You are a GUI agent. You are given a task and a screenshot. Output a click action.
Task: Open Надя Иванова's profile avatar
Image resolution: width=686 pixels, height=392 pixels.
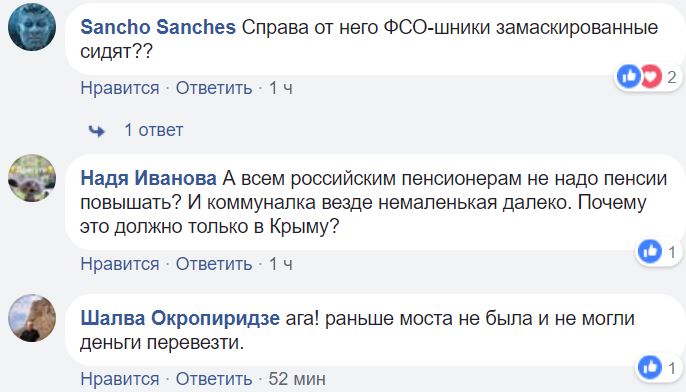[x=32, y=178]
